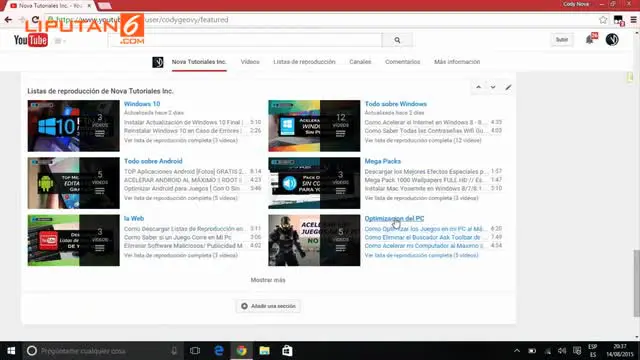Click the Cortana microphone icon
This screenshot has width=640, height=360.
pyautogui.click(x=174, y=351)
